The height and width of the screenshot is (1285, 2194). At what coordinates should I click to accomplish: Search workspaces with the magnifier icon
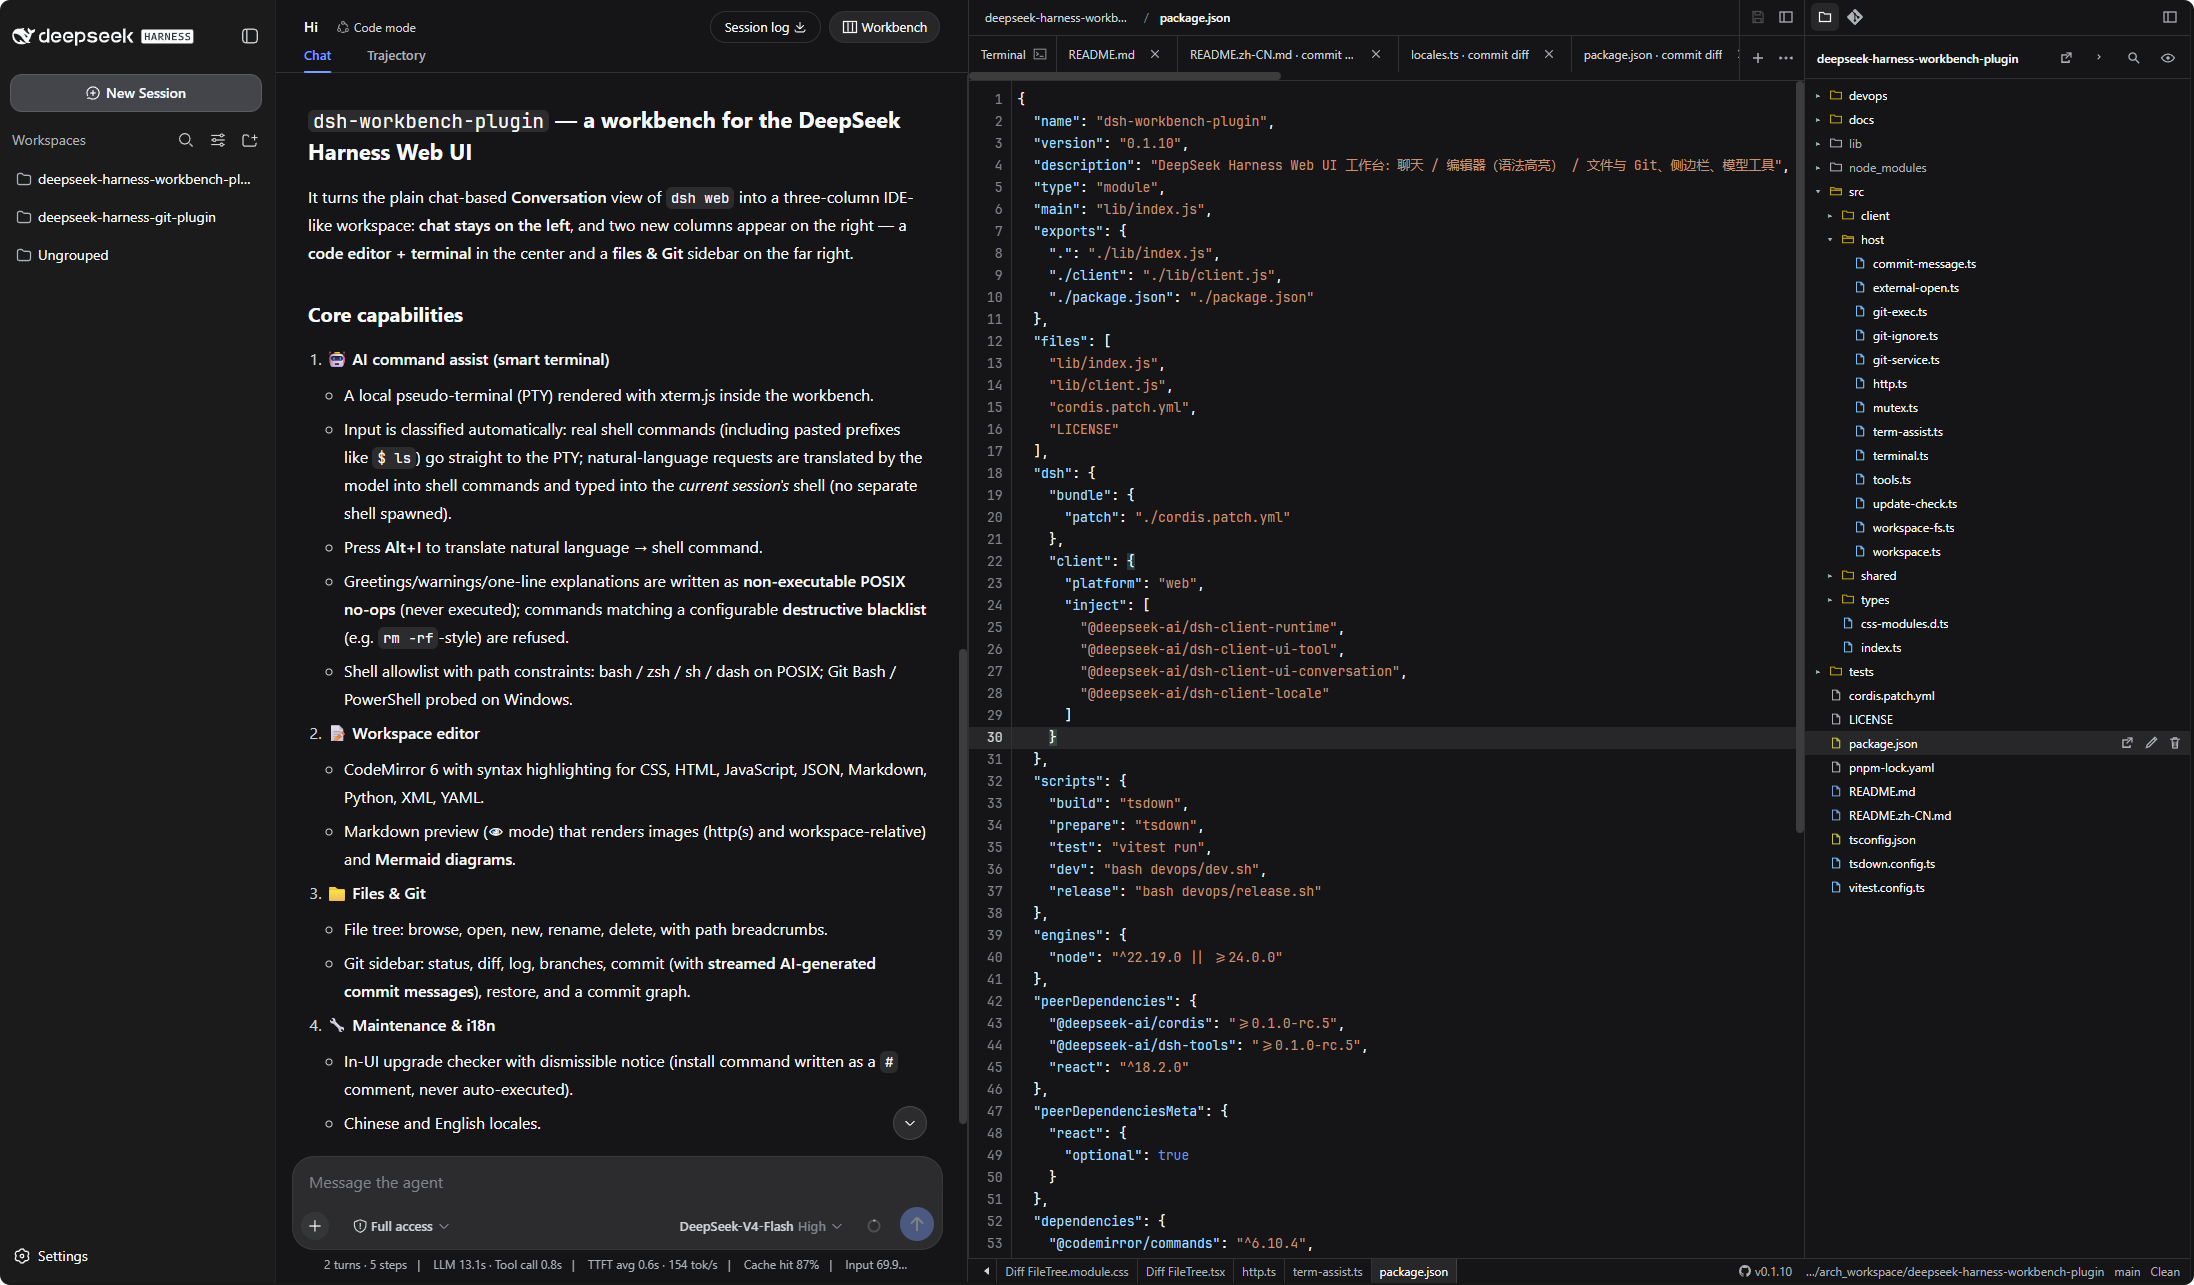(186, 140)
